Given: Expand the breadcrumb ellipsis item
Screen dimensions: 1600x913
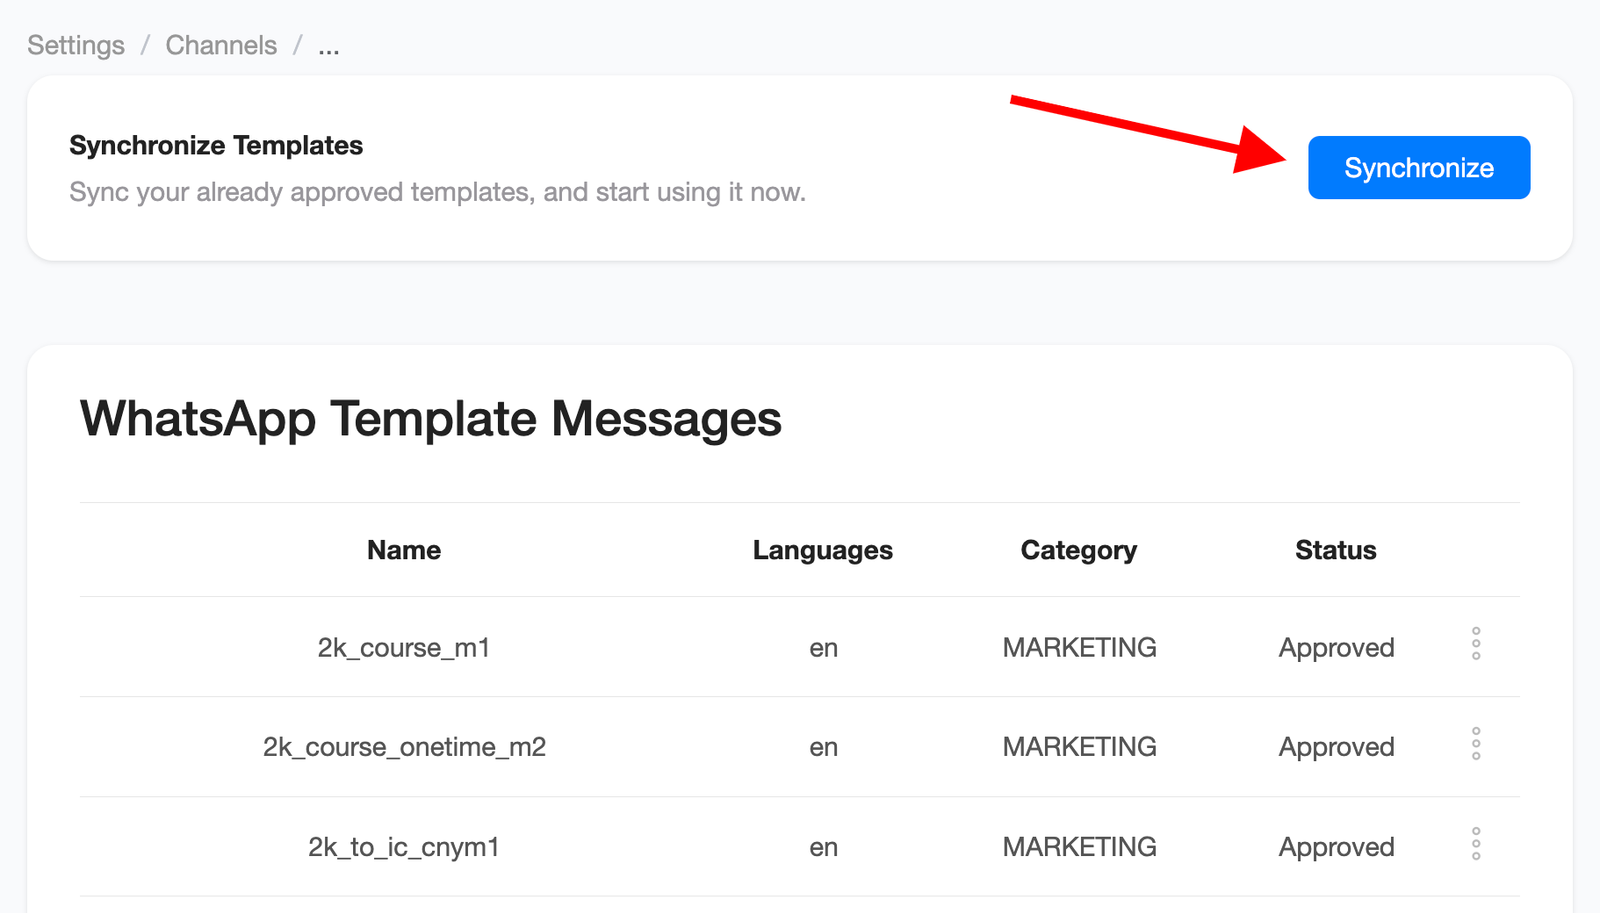Looking at the screenshot, I should pos(329,46).
